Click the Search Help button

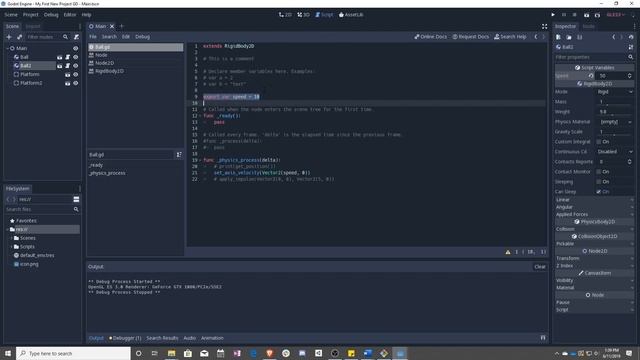coord(510,37)
